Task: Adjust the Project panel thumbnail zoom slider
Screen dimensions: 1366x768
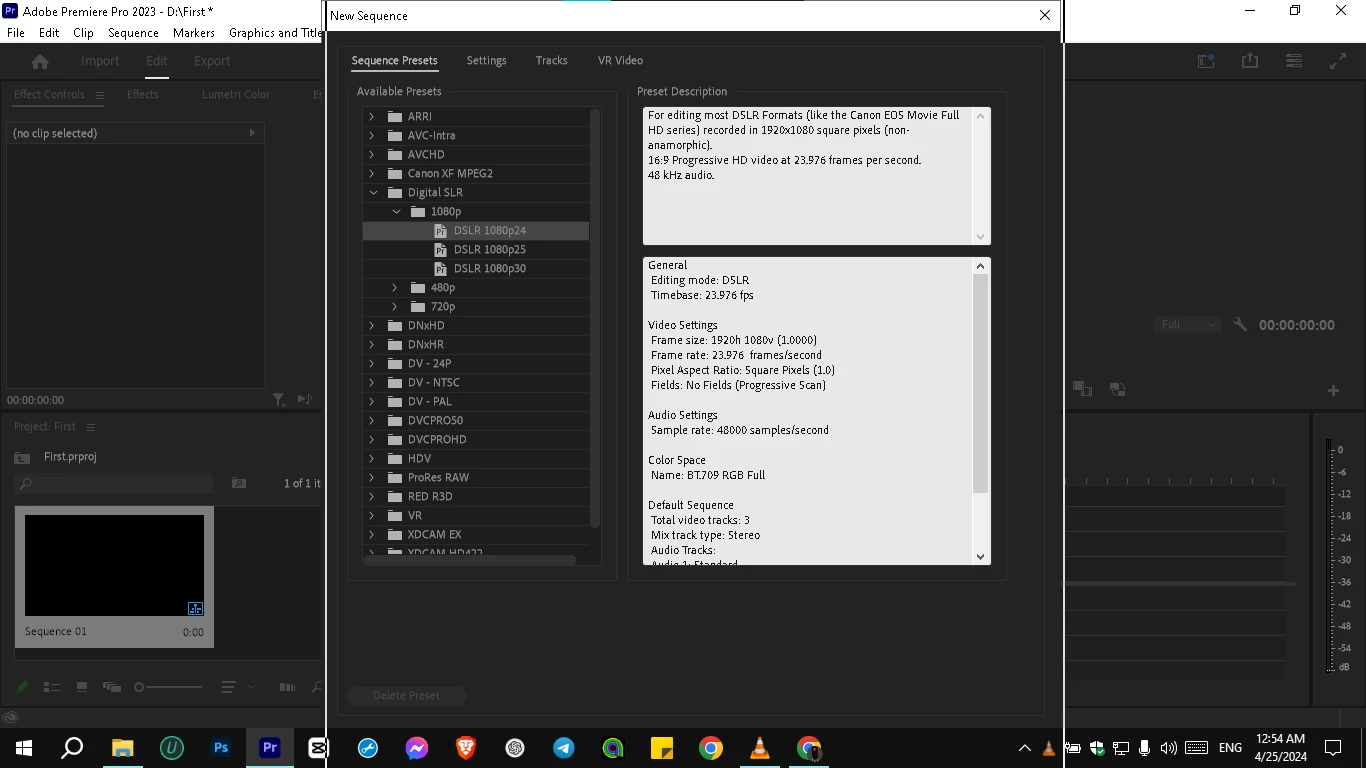Action: coord(168,687)
